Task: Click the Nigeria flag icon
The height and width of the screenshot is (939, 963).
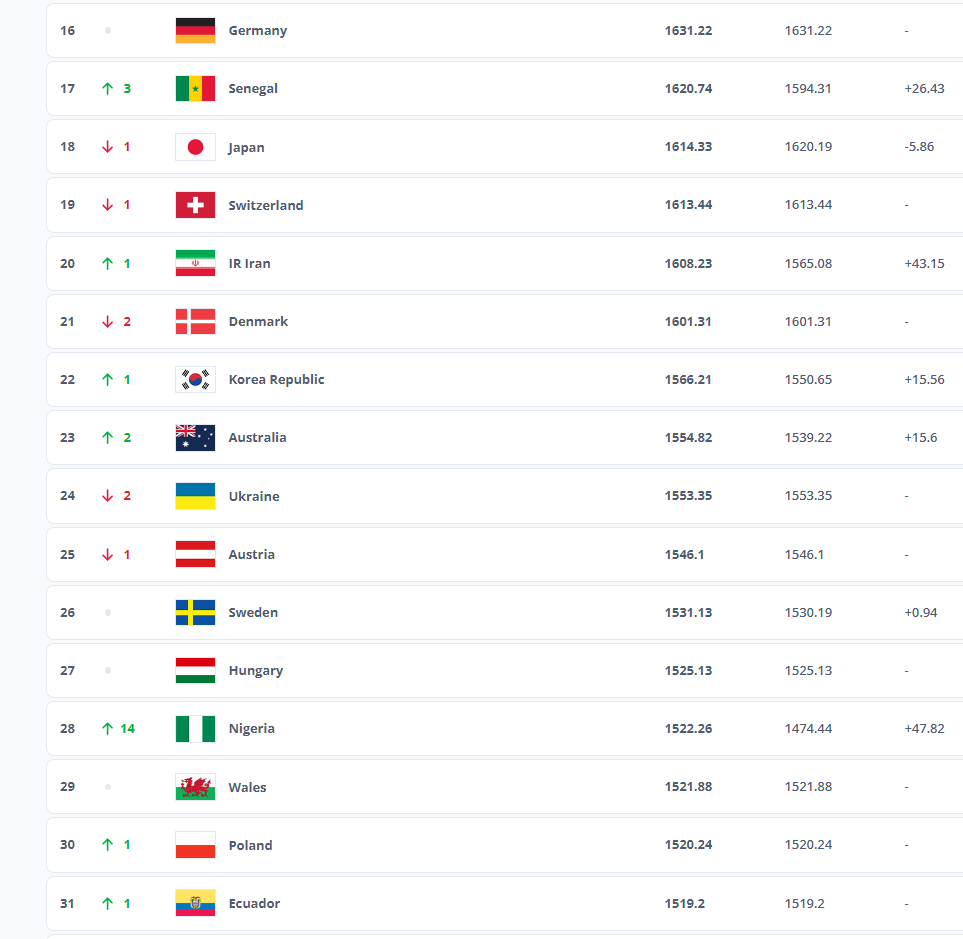Action: [x=195, y=729]
